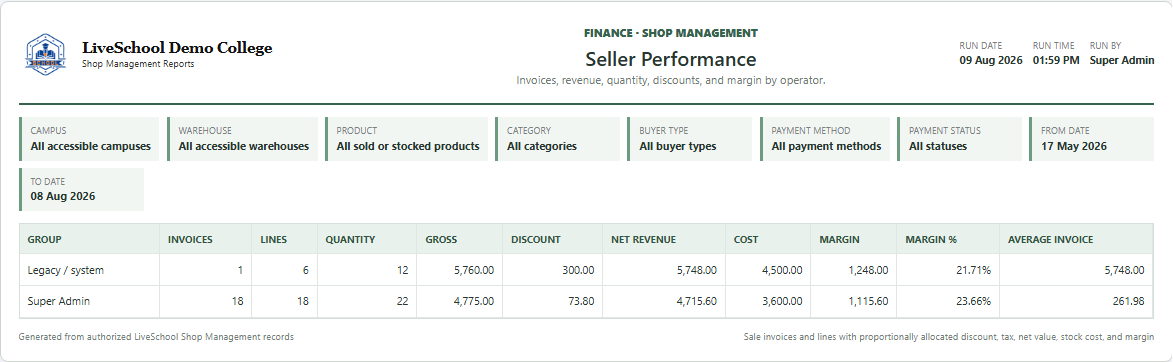Click the cost value 3,600.00
The height and width of the screenshot is (362, 1173).
point(782,301)
